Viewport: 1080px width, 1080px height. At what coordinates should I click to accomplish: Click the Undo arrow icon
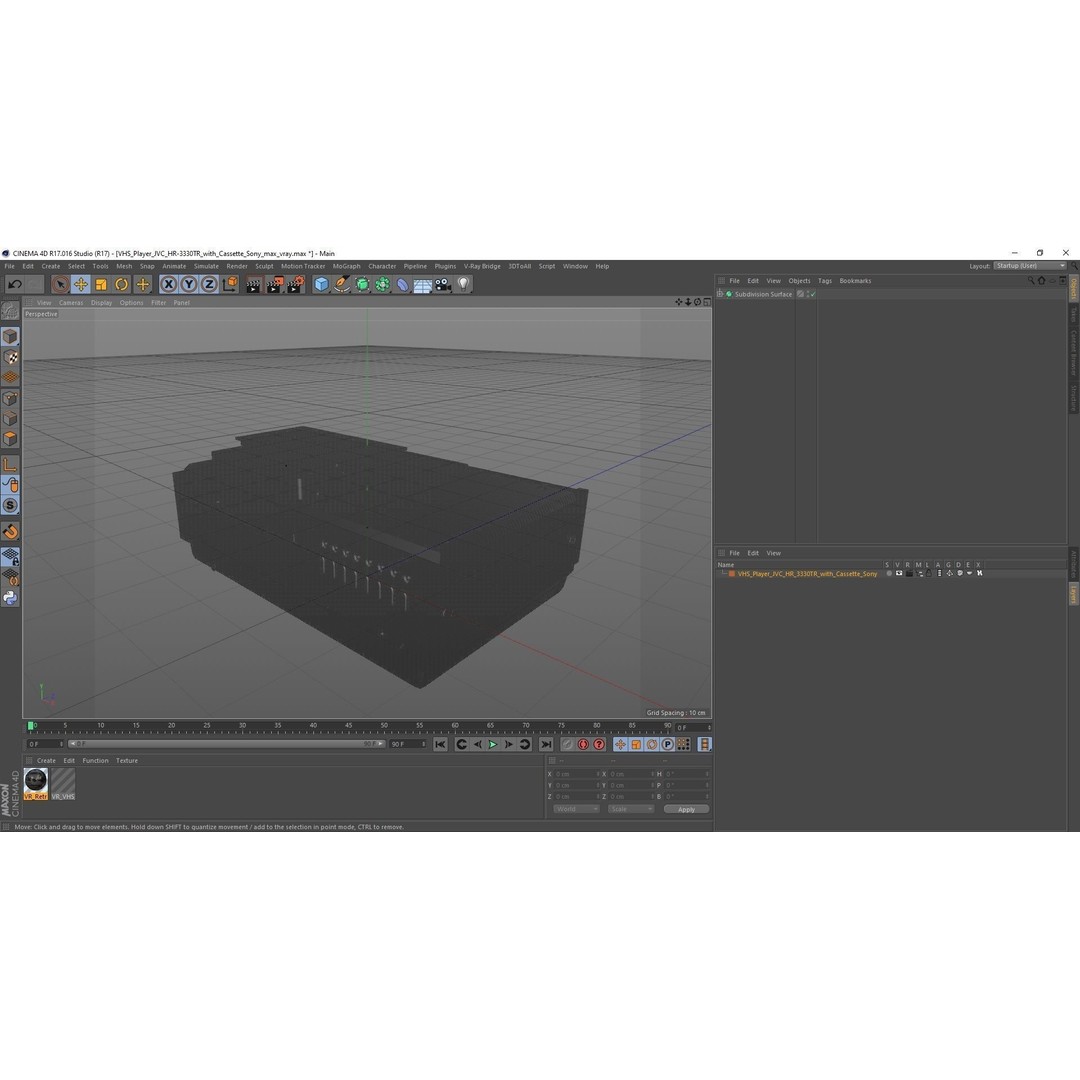[x=14, y=284]
